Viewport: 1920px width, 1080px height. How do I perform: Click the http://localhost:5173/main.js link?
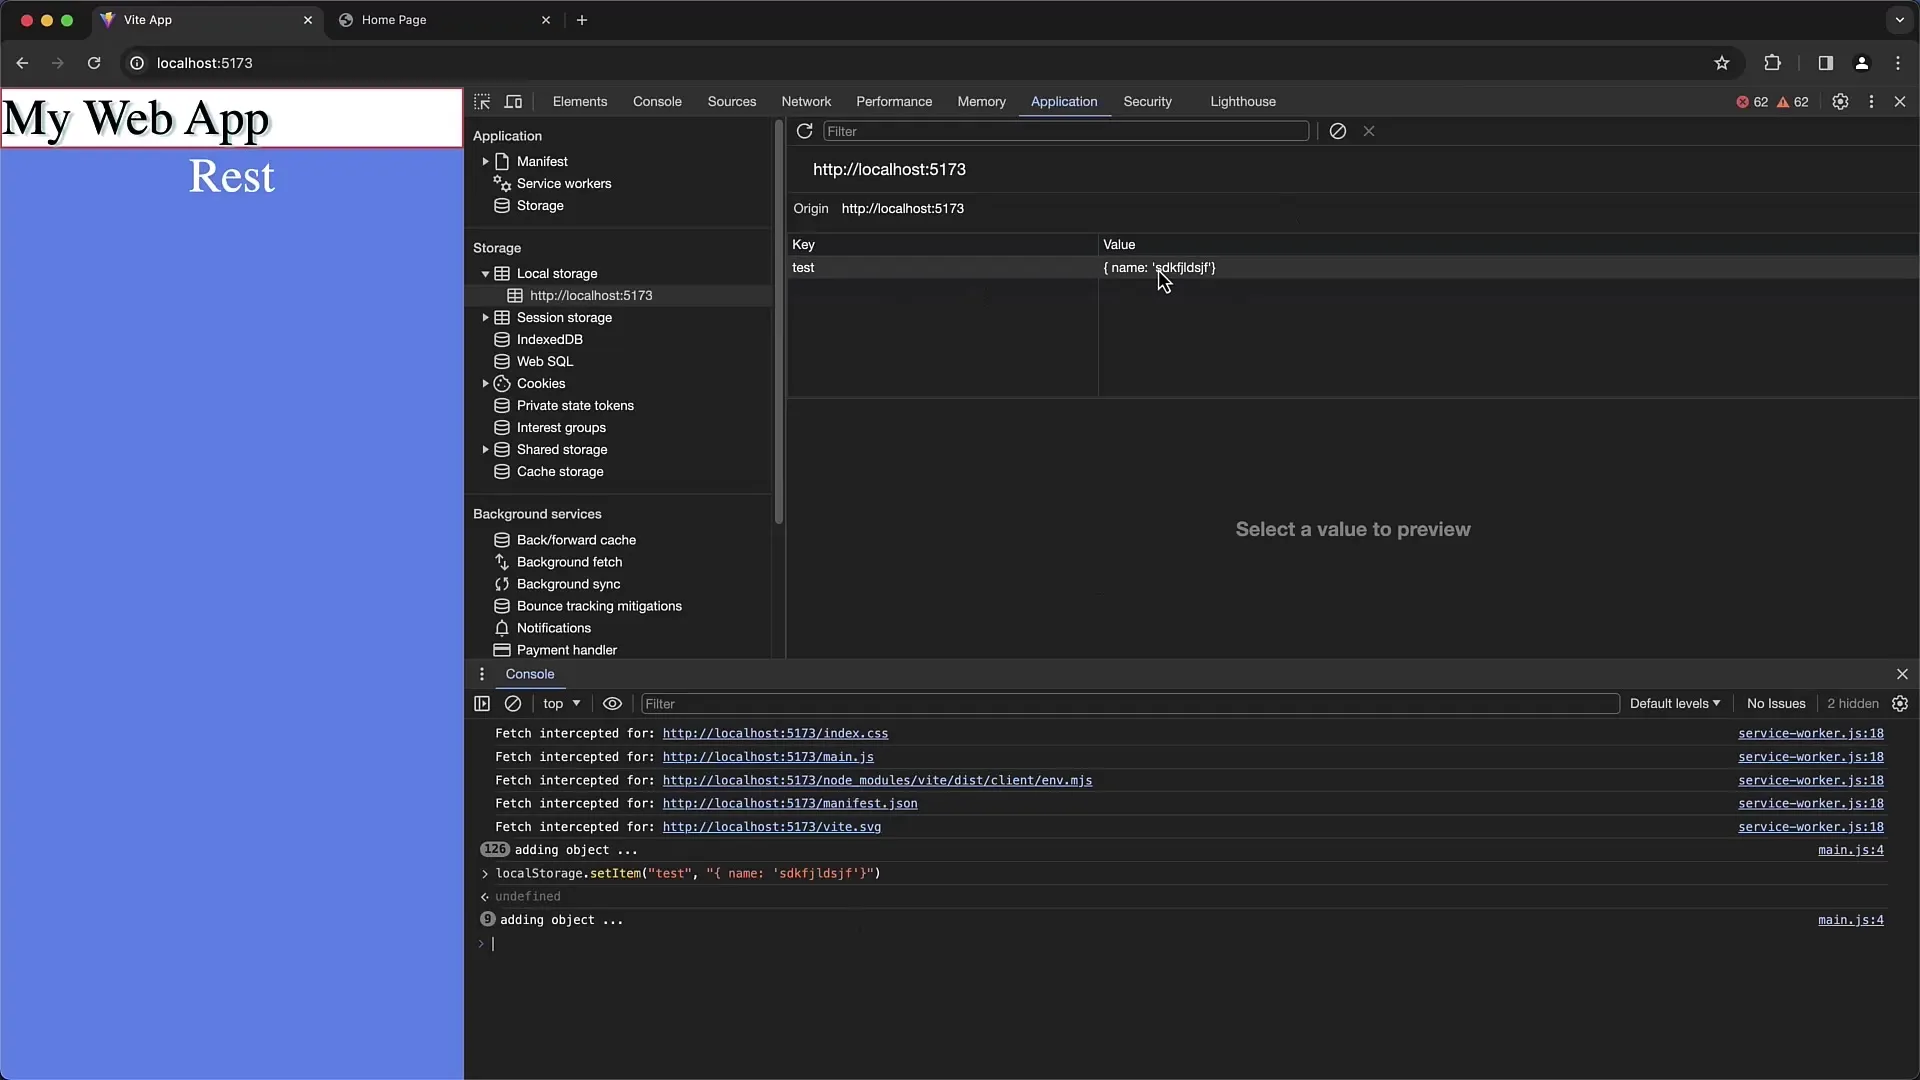coord(769,756)
